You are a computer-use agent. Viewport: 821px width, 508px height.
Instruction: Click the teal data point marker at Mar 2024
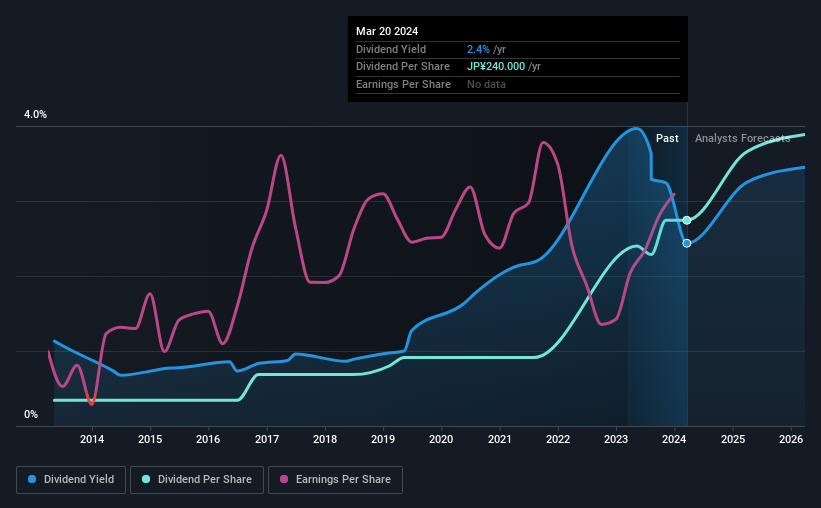tap(687, 220)
